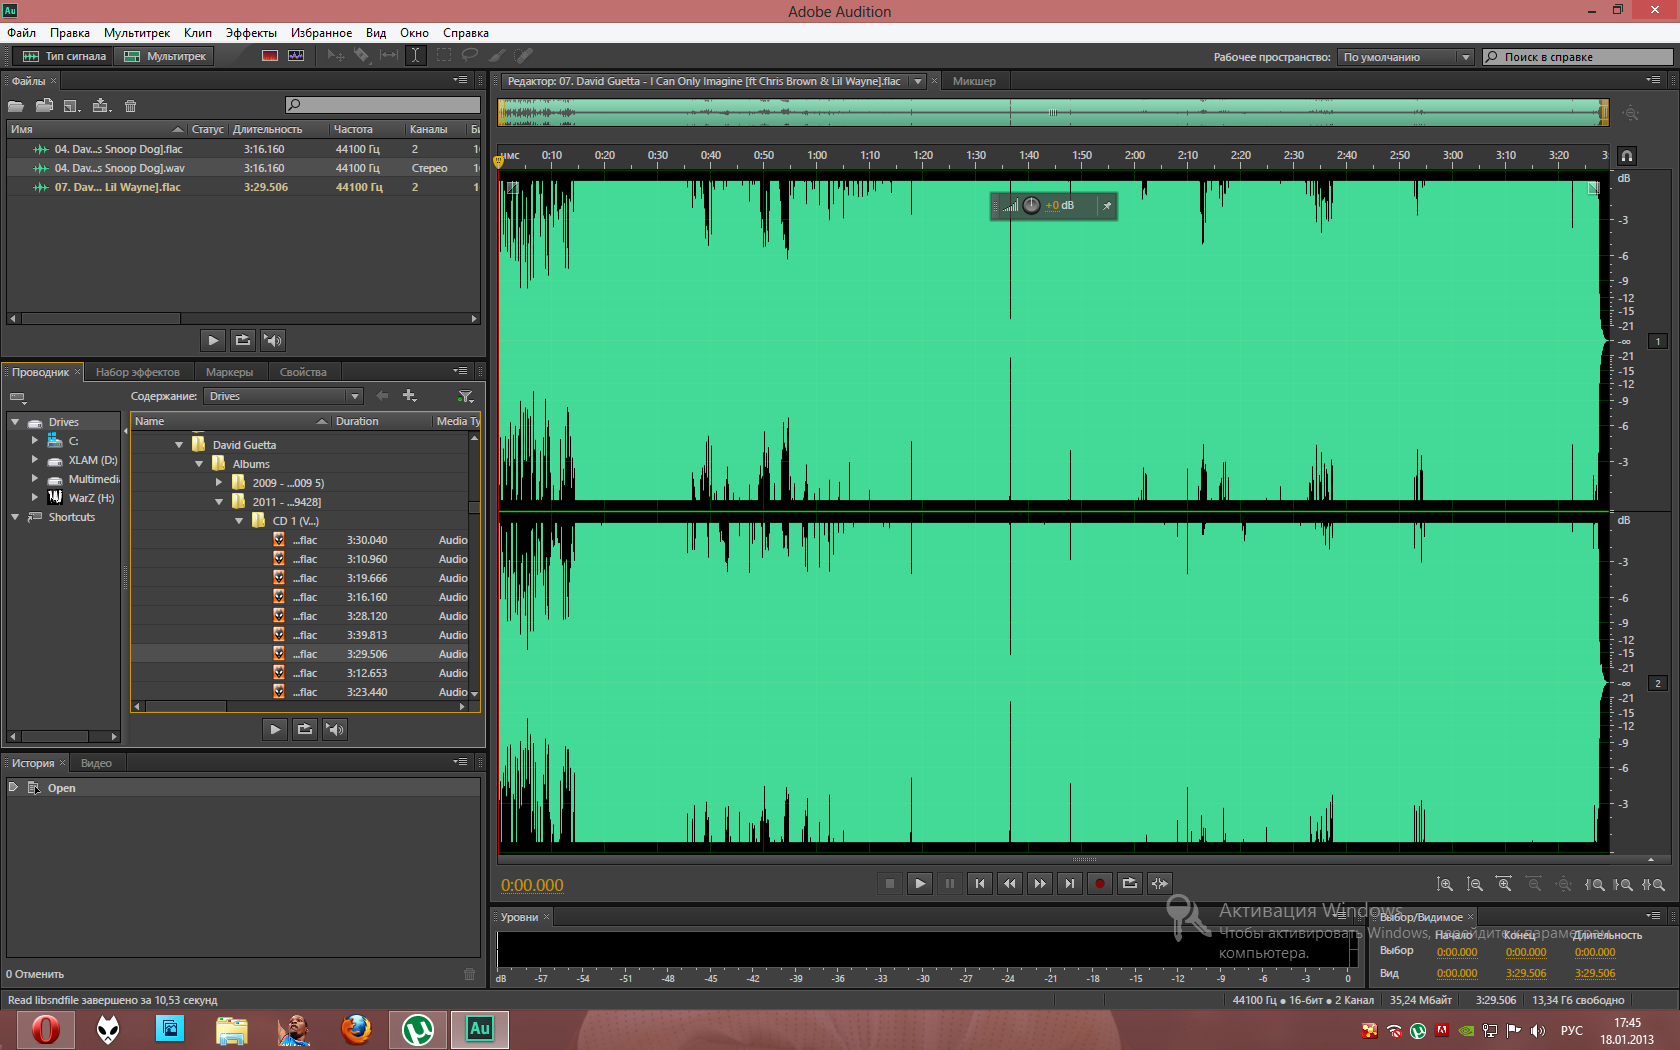Click the Import file icon in Files panel
The width and height of the screenshot is (1680, 1050).
point(44,106)
